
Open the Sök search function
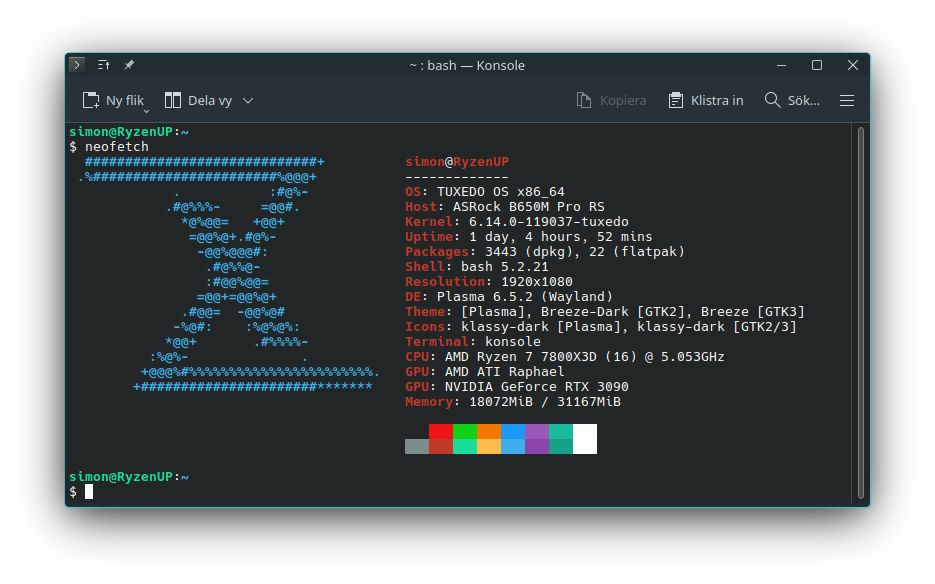pyautogui.click(x=792, y=100)
